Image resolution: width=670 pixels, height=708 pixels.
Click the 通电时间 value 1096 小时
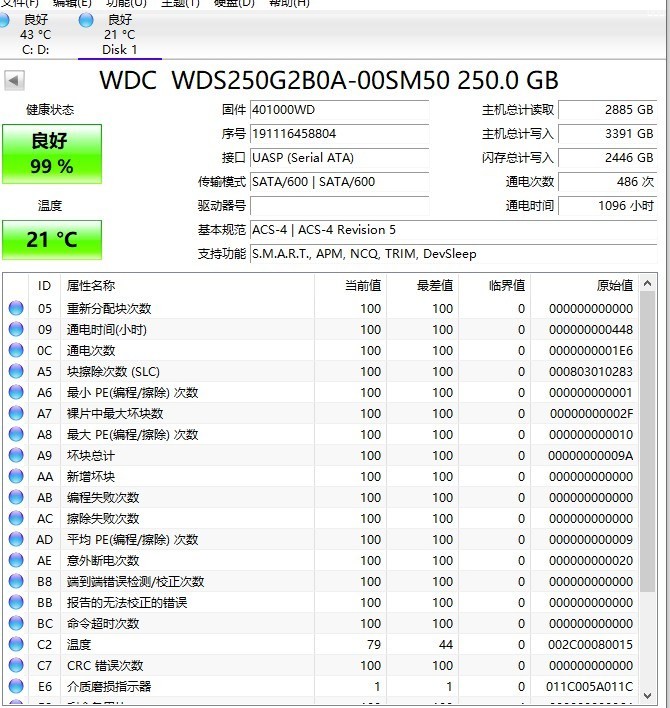[x=608, y=206]
